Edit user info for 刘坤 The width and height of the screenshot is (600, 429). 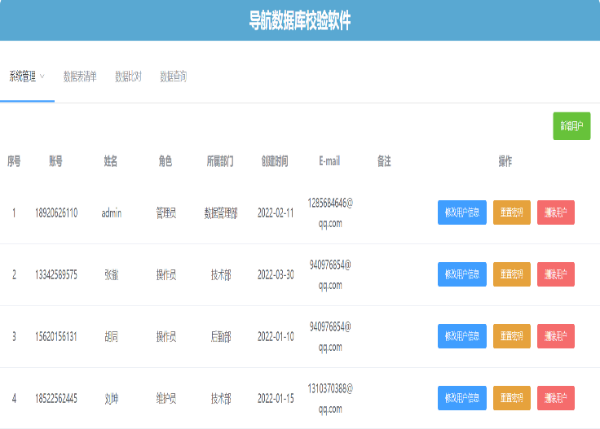(x=462, y=398)
